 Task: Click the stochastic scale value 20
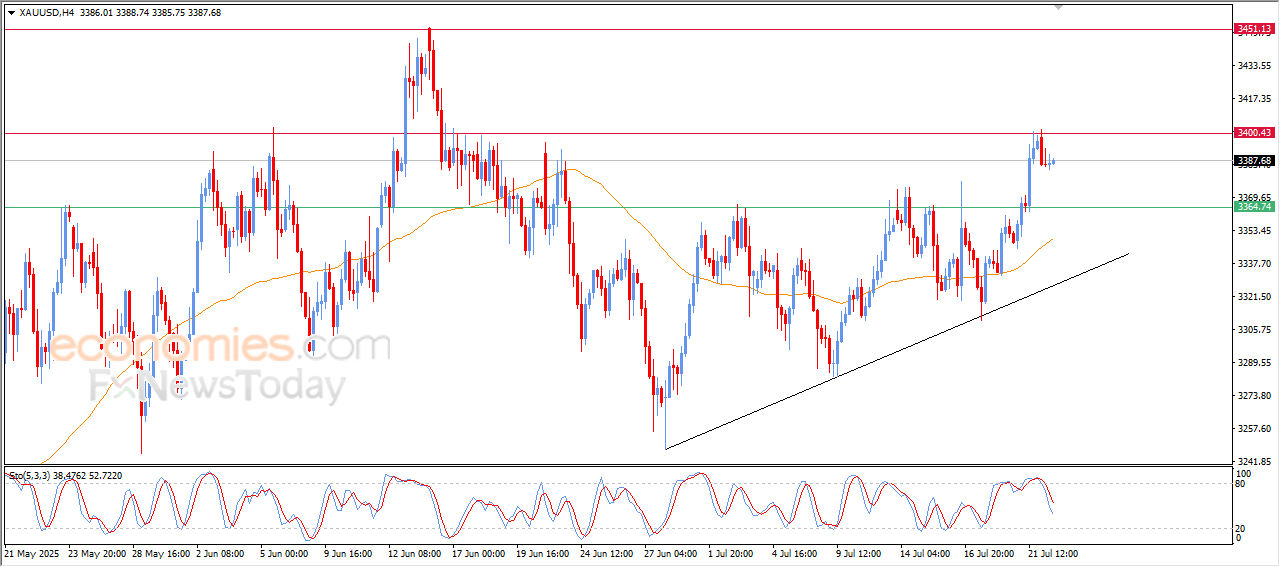1242,528
